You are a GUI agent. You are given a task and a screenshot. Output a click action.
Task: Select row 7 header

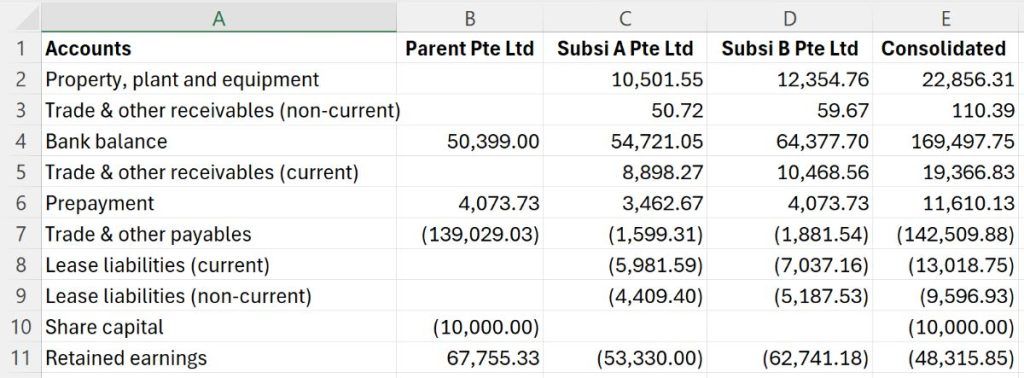21,234
